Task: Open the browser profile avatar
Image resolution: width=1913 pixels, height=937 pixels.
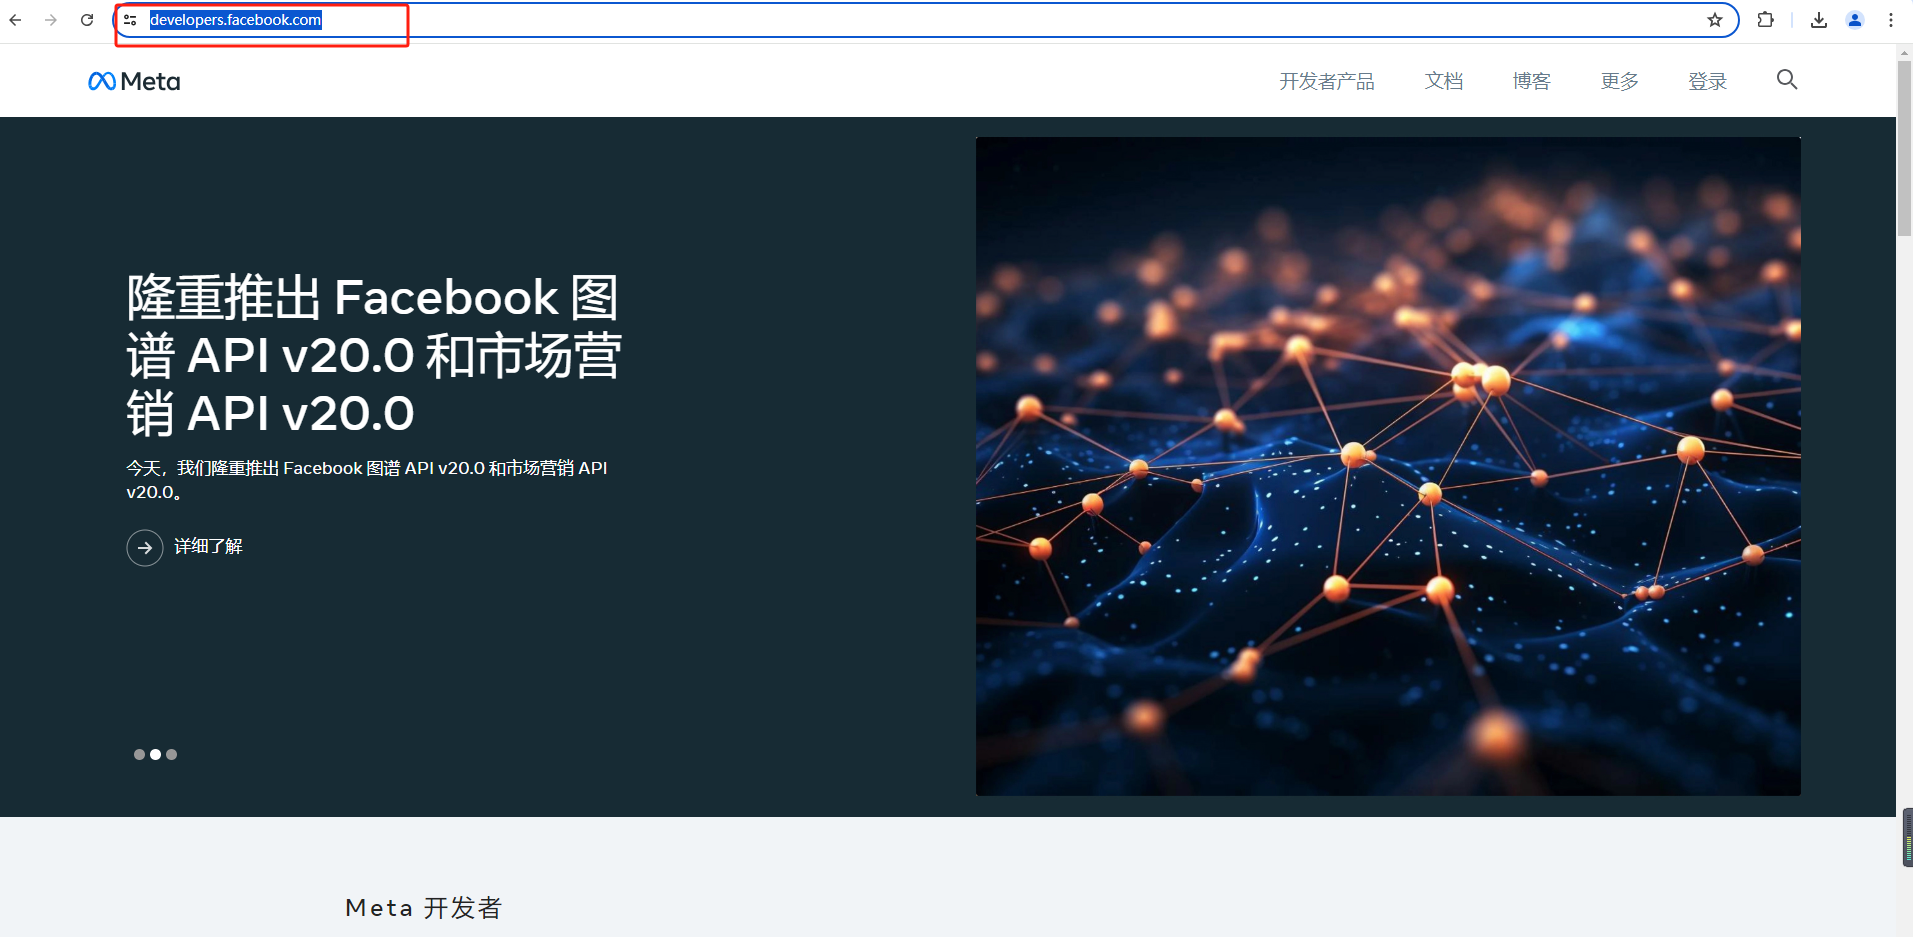Action: point(1855,20)
